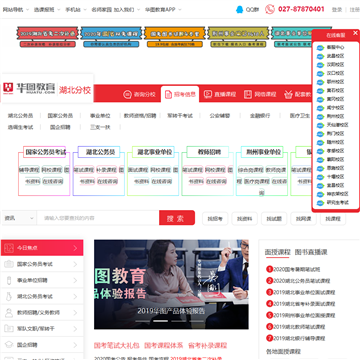This screenshot has height=360, width=360.
Task: Click the chat icon beside 荆州校区
Action: click(320, 117)
